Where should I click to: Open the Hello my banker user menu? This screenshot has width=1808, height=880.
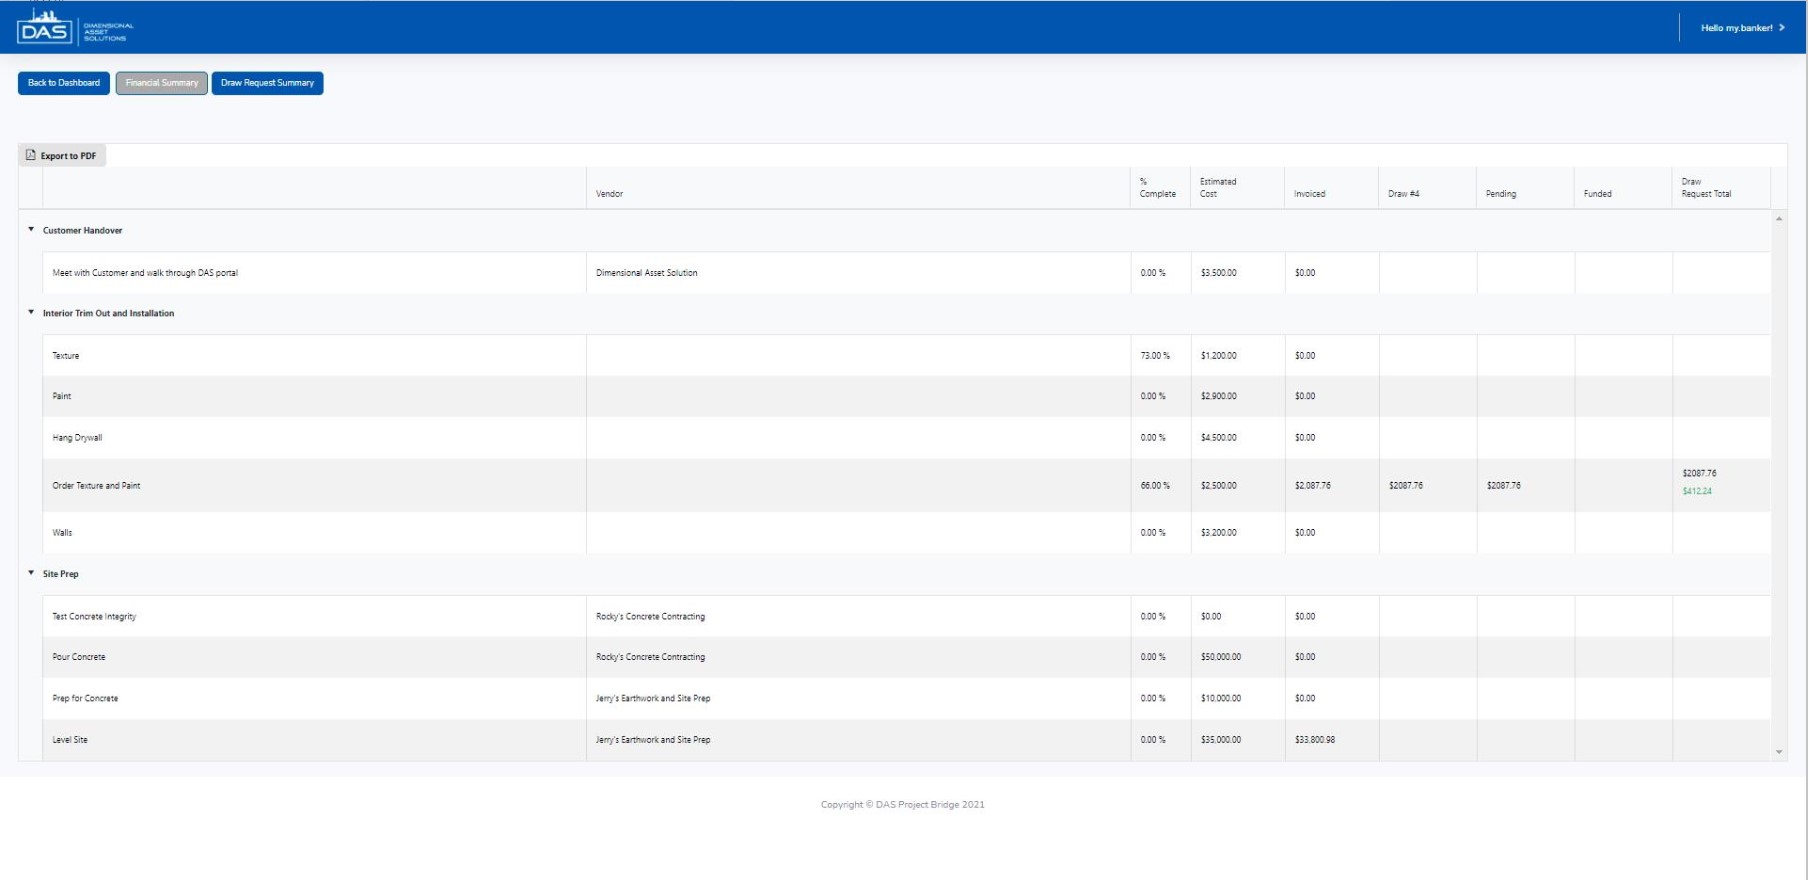[1735, 28]
